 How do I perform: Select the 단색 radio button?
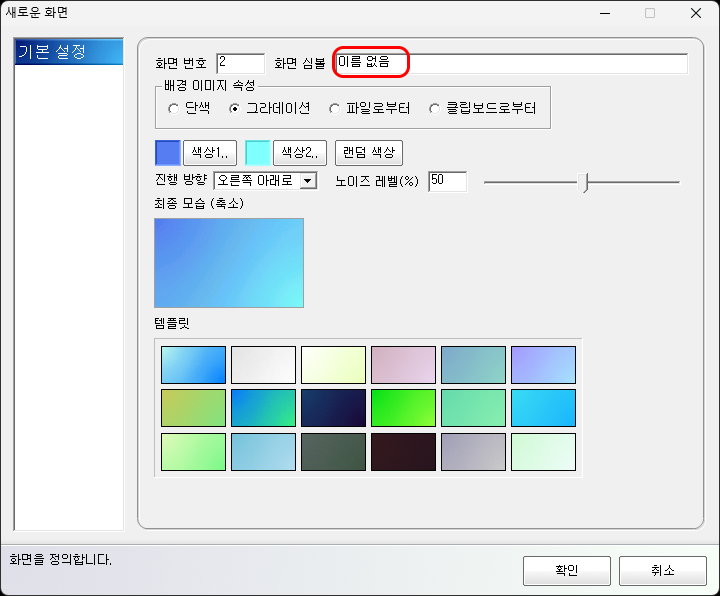pyautogui.click(x=174, y=108)
